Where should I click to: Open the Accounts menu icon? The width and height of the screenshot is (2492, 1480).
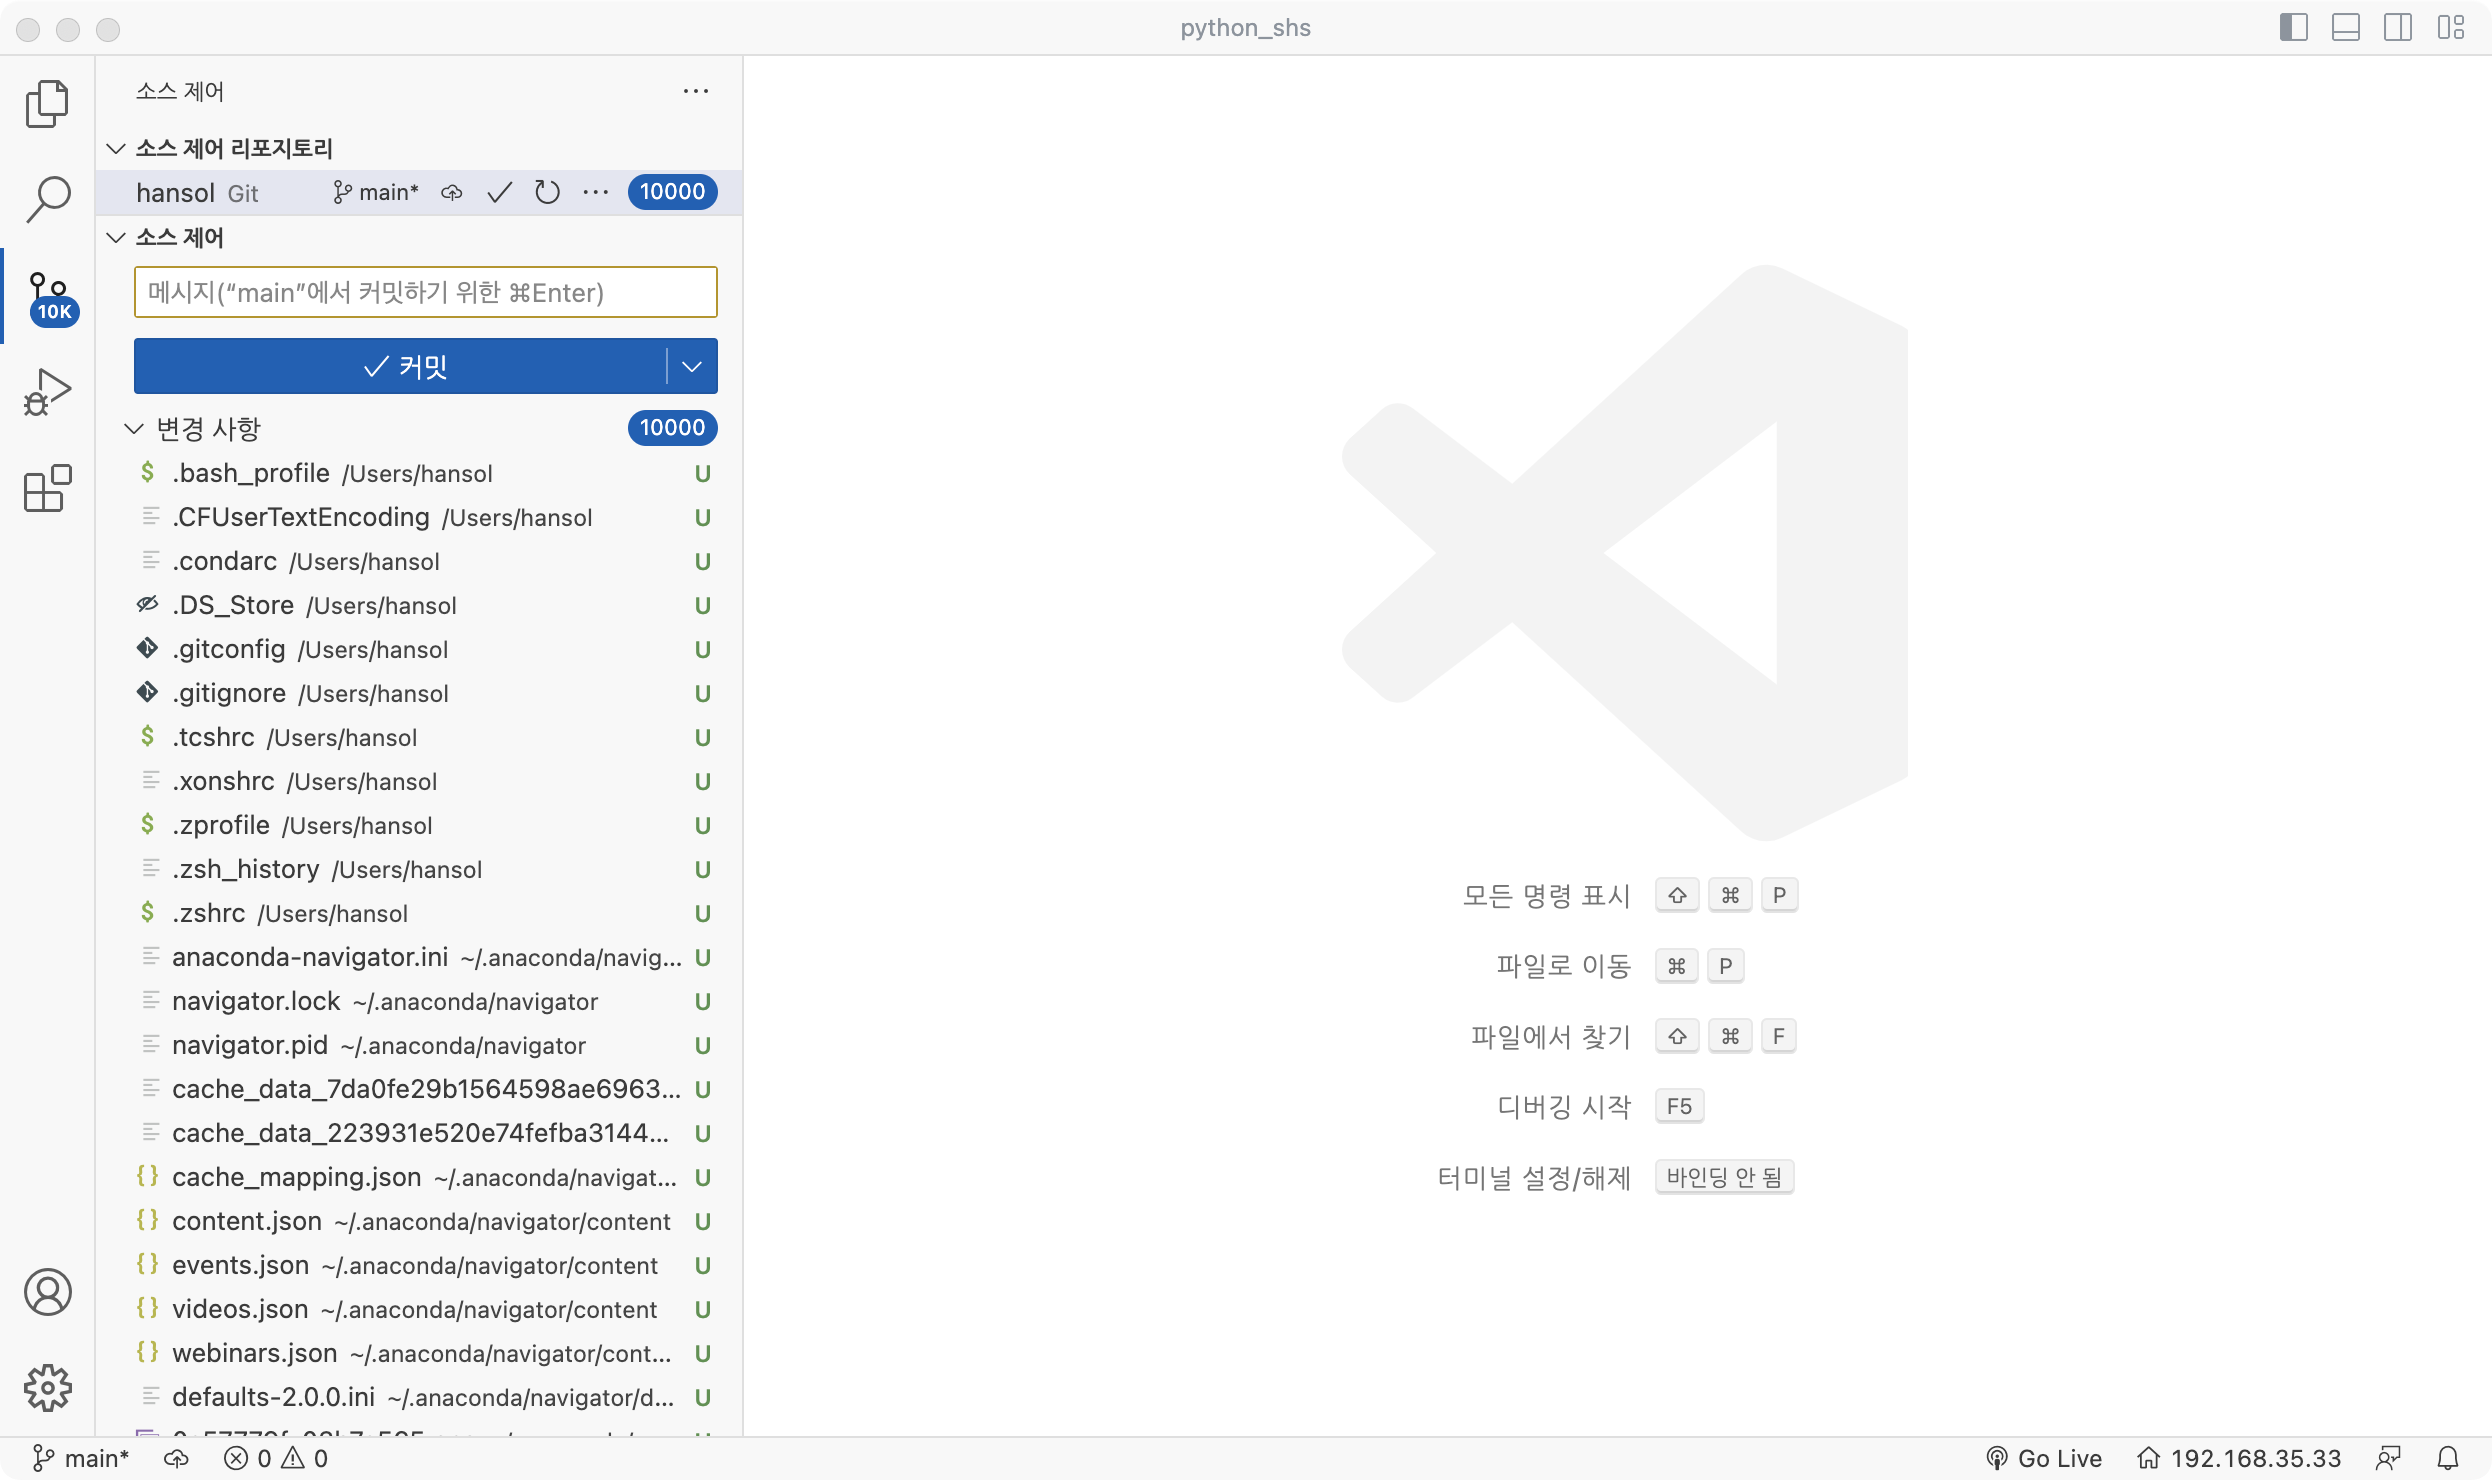tap(47, 1292)
